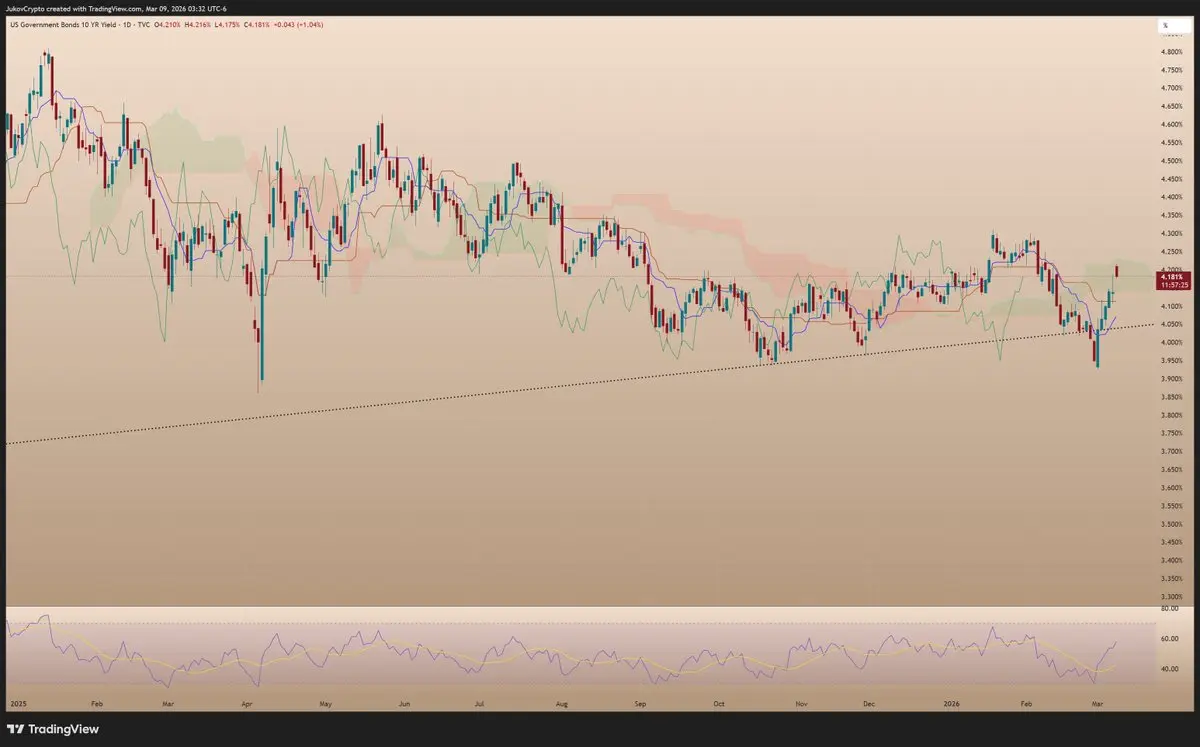Screen dimensions: 1200x747
Task: Click the 3.400% price scale label
Action: (1173, 560)
